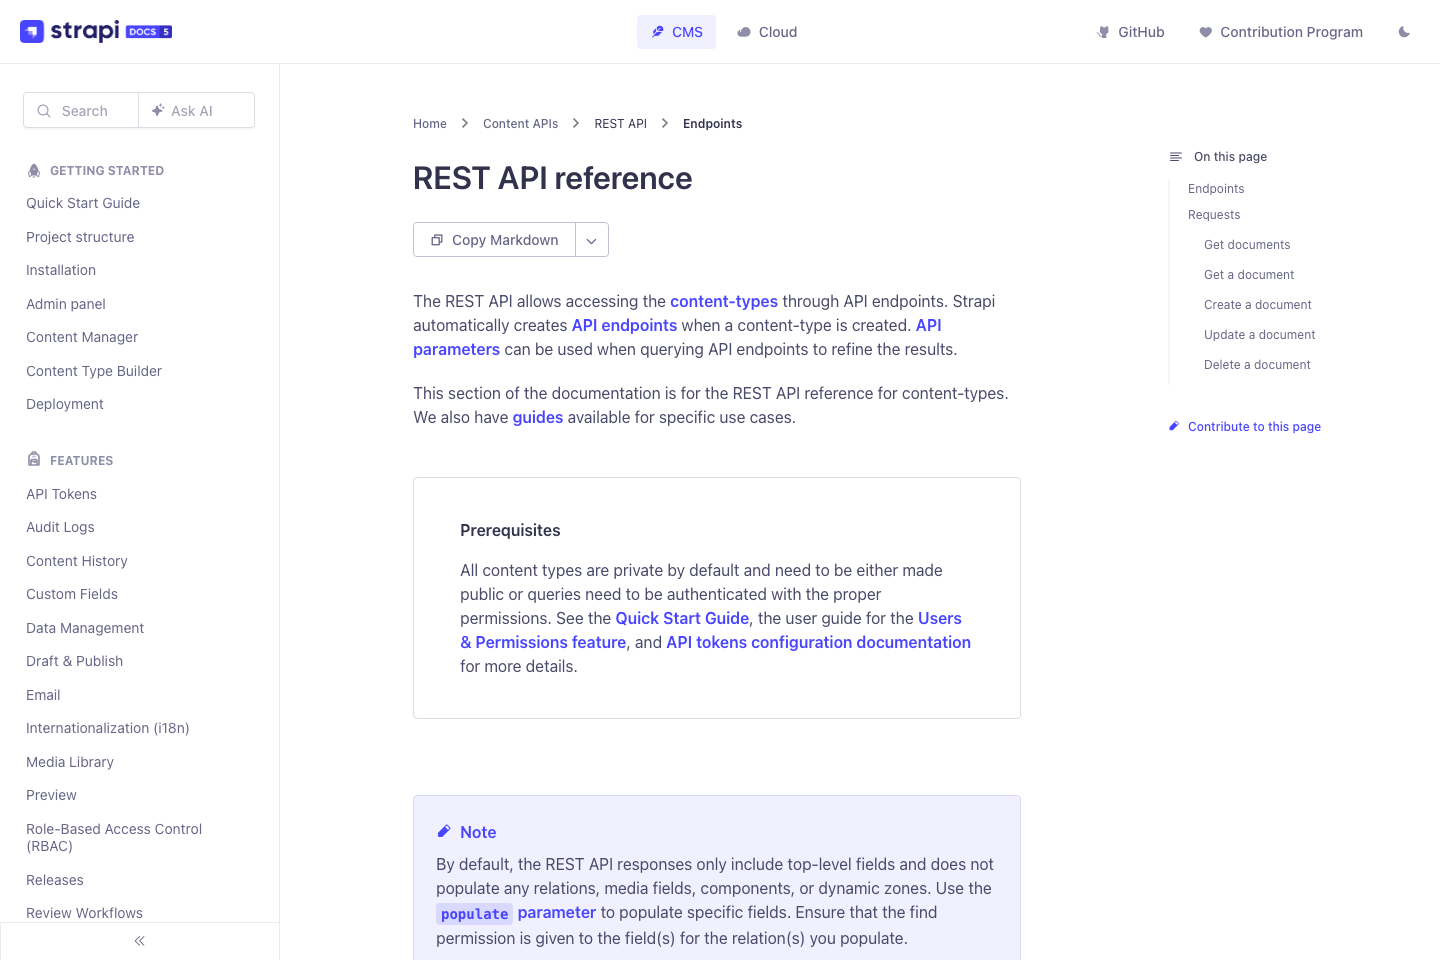Open the dropdown next to Copy Markdown
The width and height of the screenshot is (1440, 960).
[592, 240]
